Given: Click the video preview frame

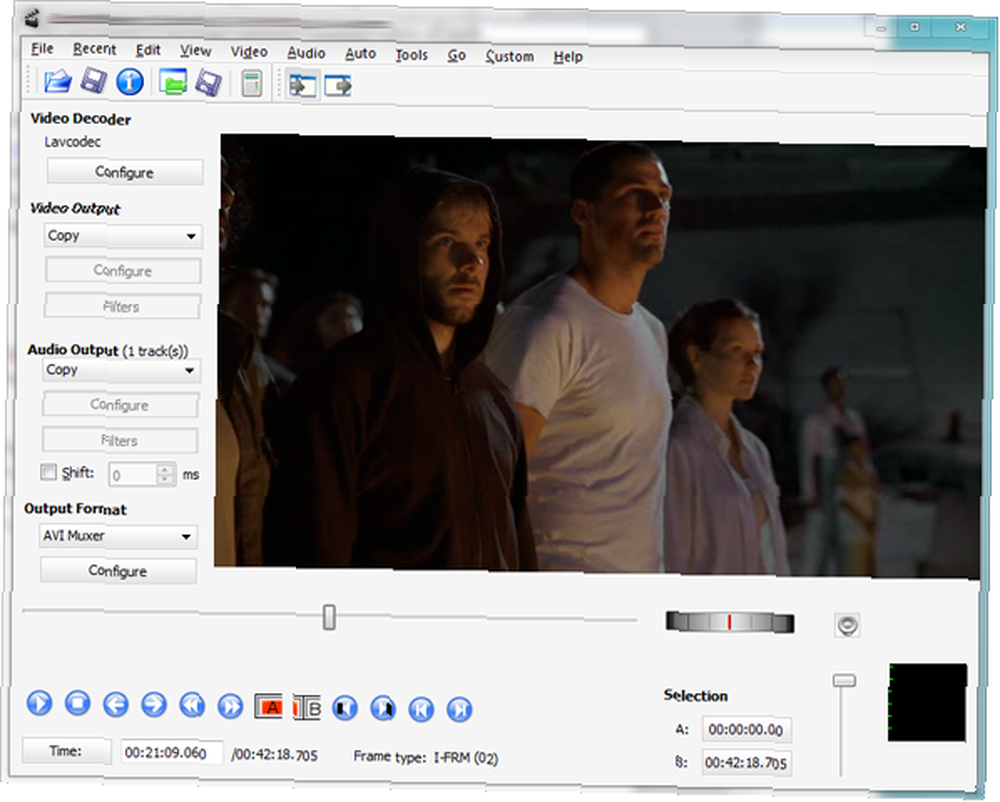Looking at the screenshot, I should pyautogui.click(x=601, y=356).
